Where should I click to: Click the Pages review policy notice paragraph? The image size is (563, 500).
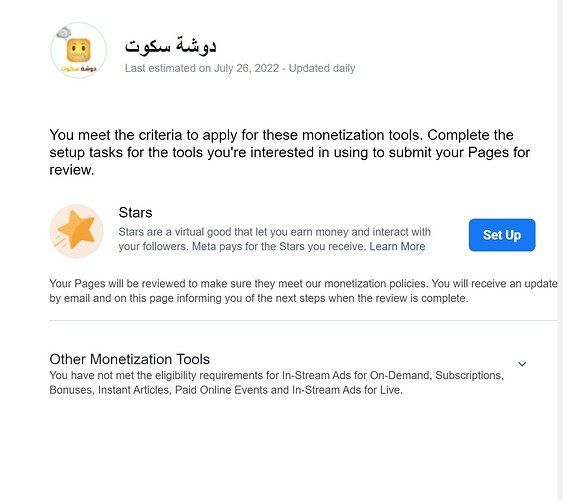pyautogui.click(x=303, y=291)
